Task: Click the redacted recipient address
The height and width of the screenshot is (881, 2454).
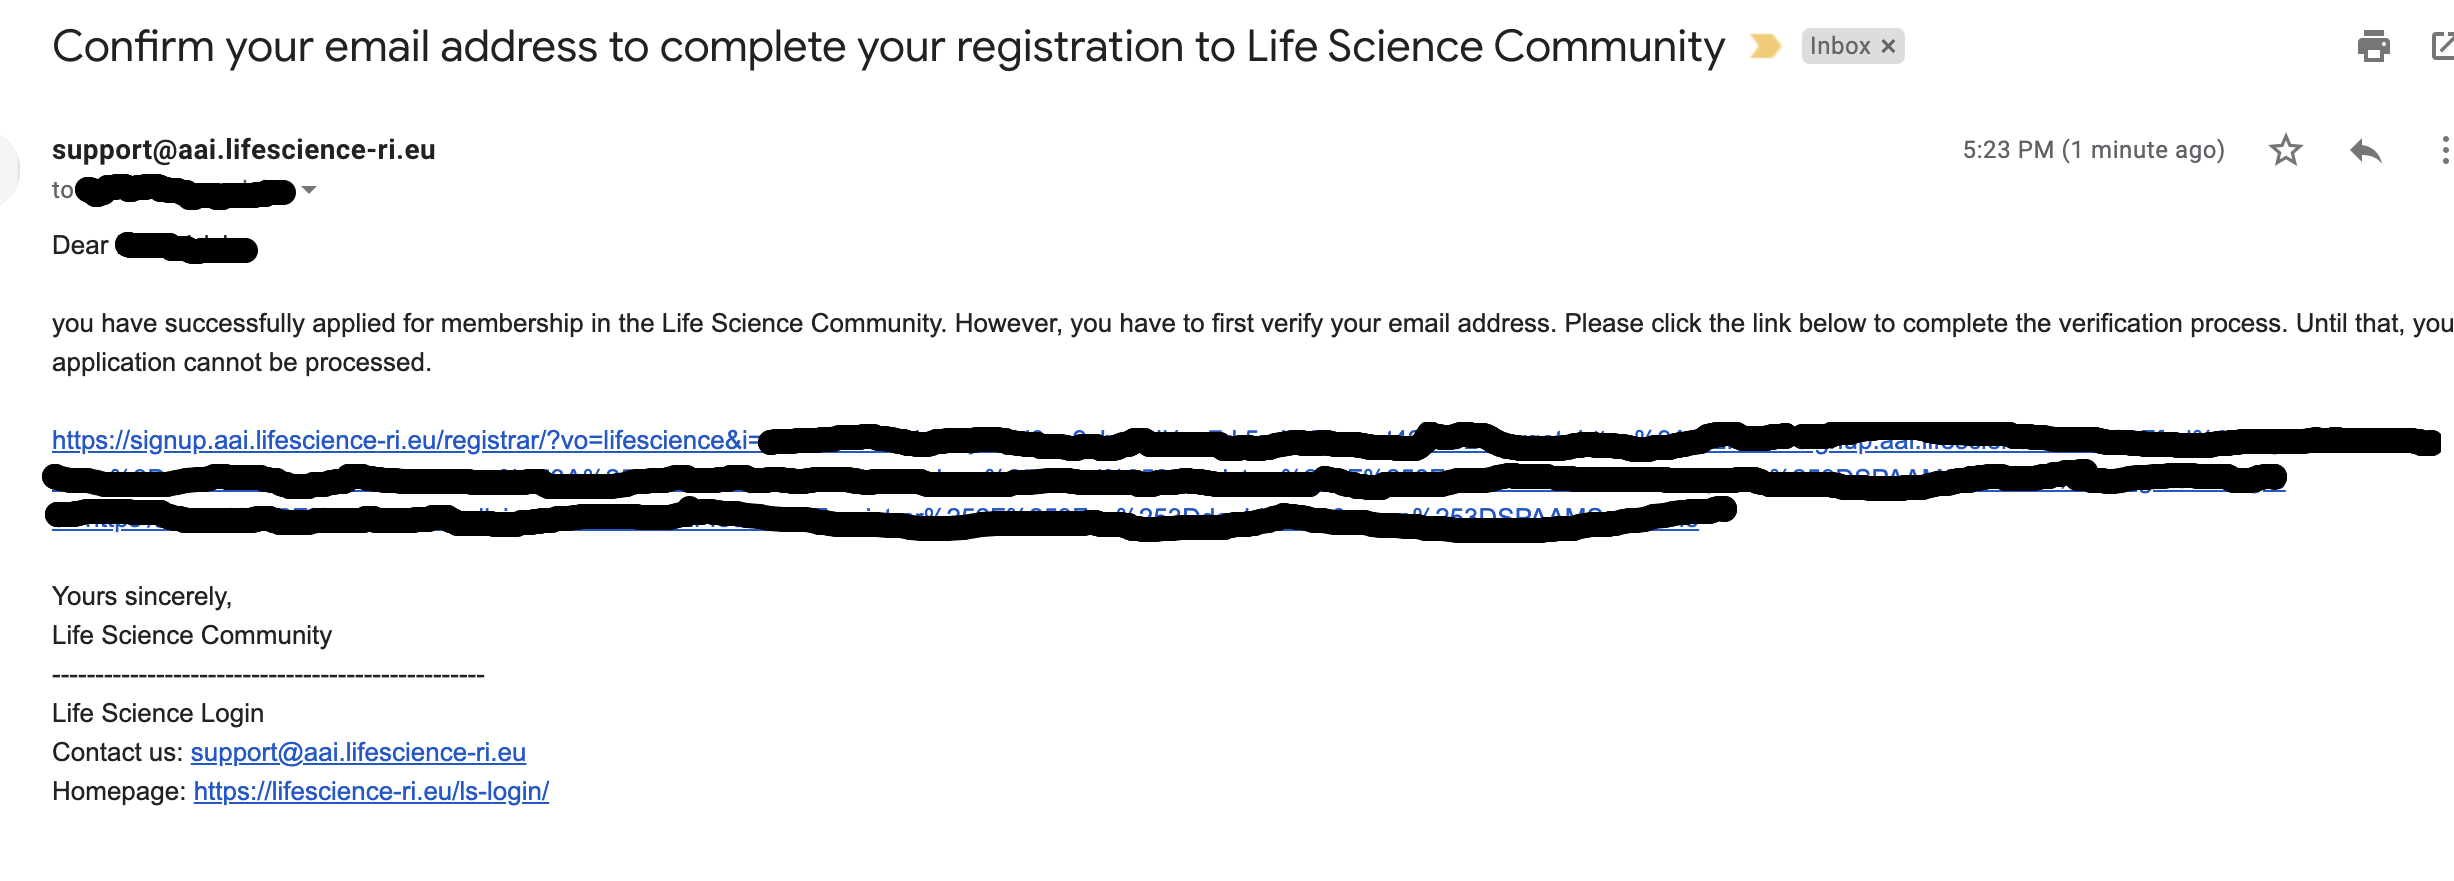Action: [x=187, y=190]
